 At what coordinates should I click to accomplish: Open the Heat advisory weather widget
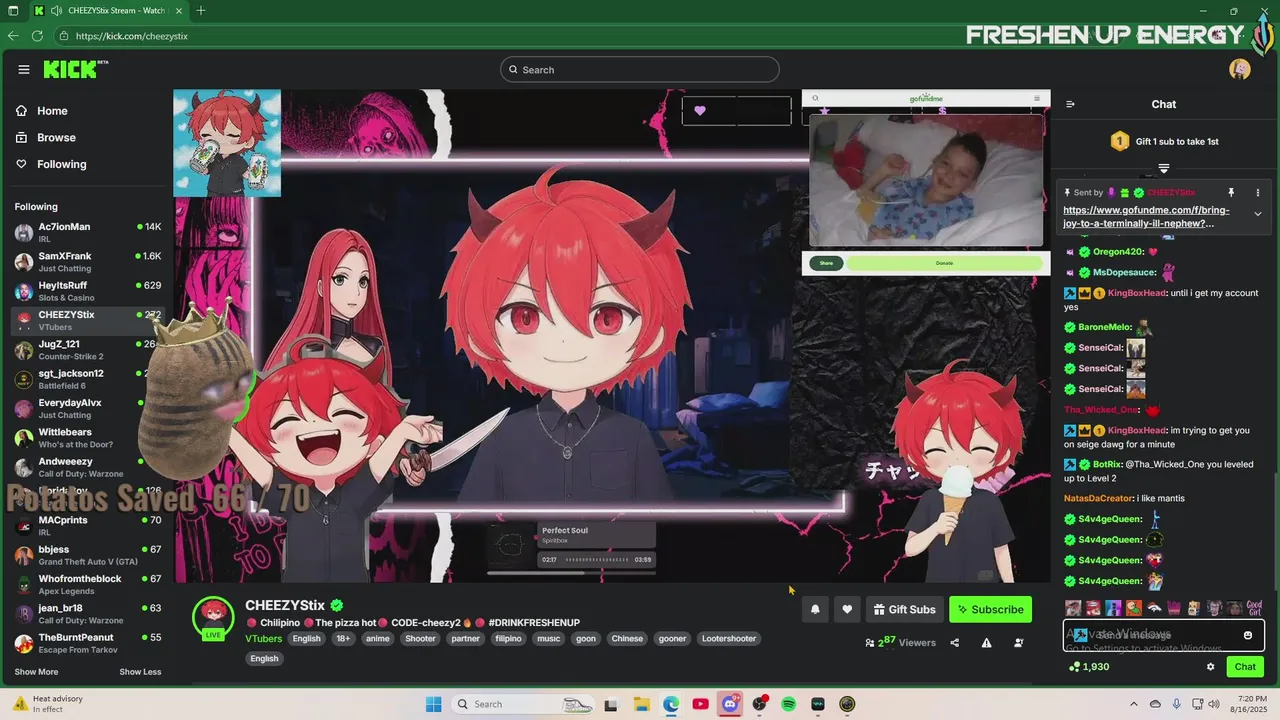[48, 704]
